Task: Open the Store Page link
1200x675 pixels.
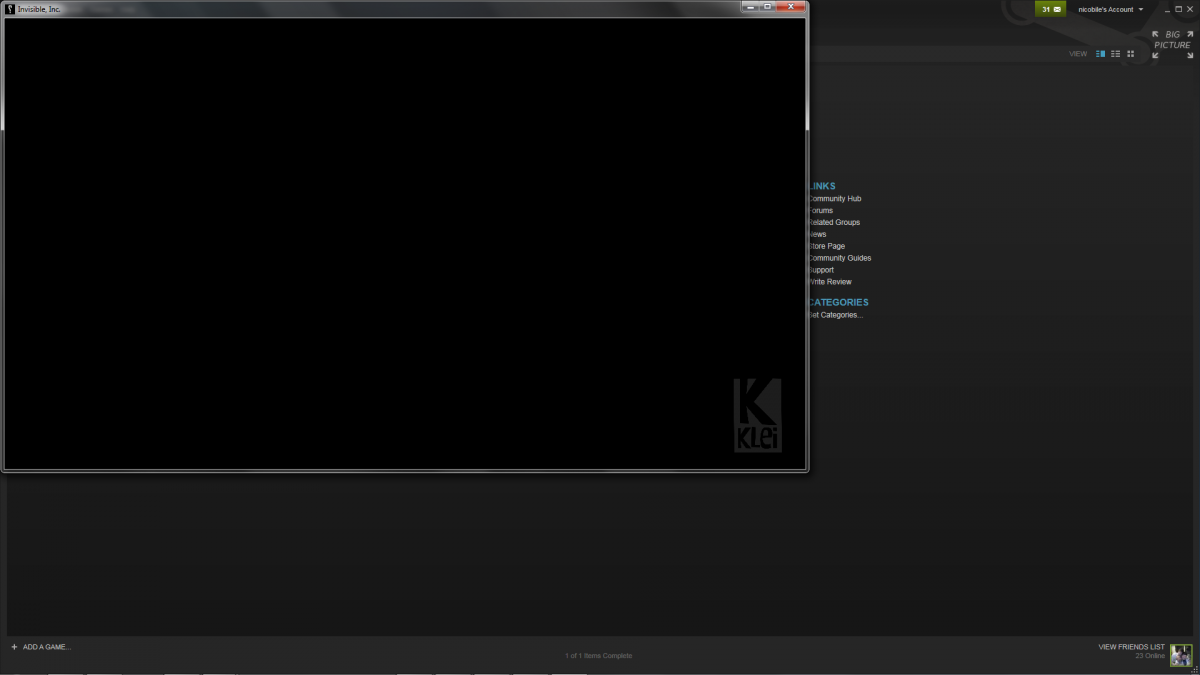Action: tap(828, 246)
